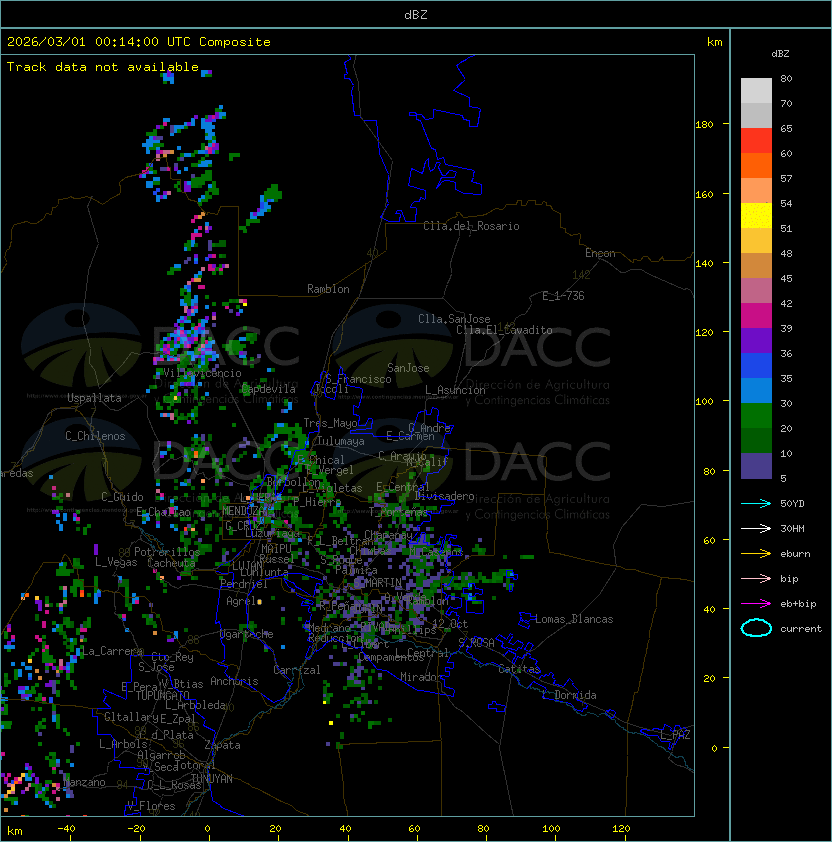
Task: Click the 'Carrizal' map label
Action: (296, 670)
